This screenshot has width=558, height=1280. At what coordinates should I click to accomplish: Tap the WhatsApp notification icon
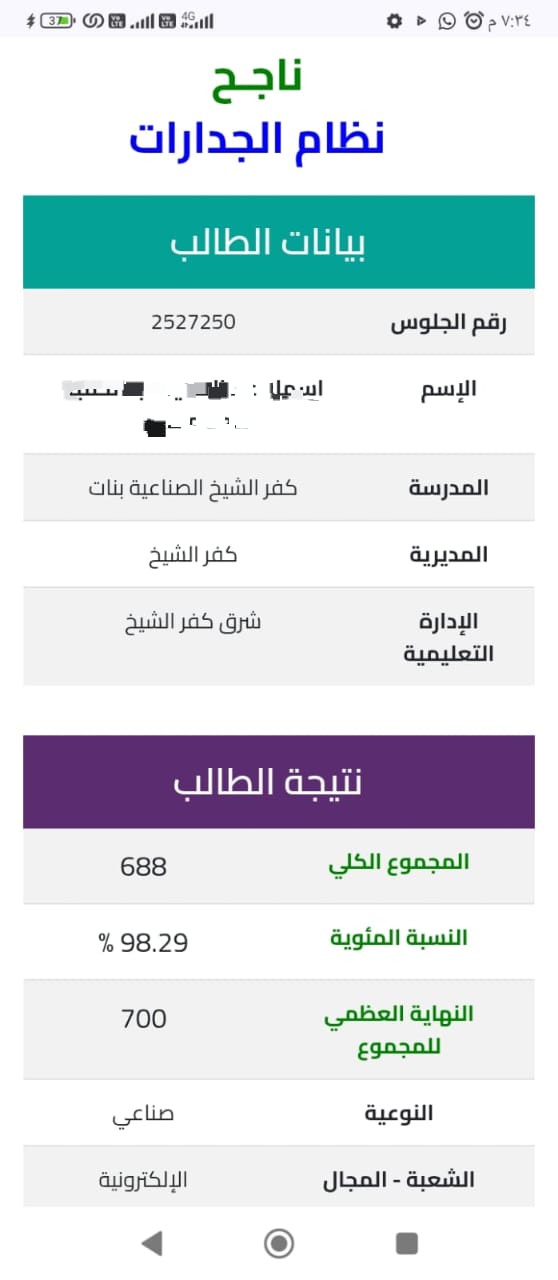tap(447, 20)
